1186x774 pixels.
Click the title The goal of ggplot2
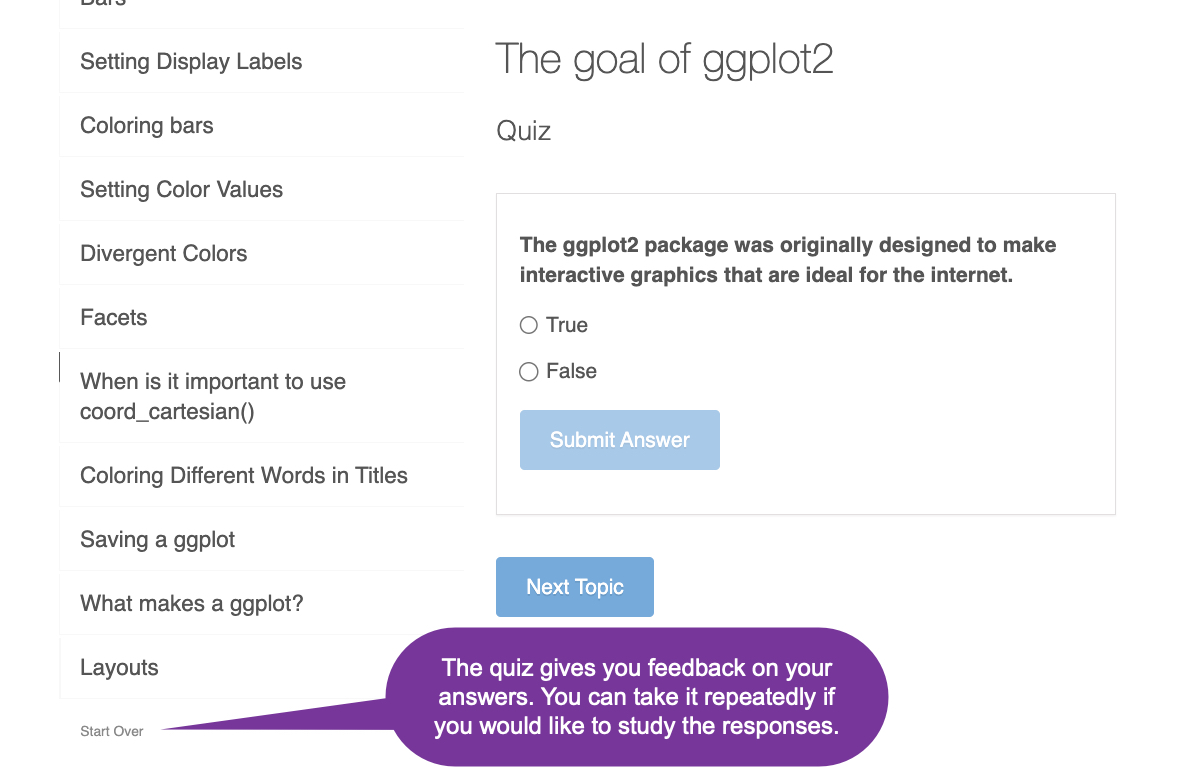(x=664, y=59)
